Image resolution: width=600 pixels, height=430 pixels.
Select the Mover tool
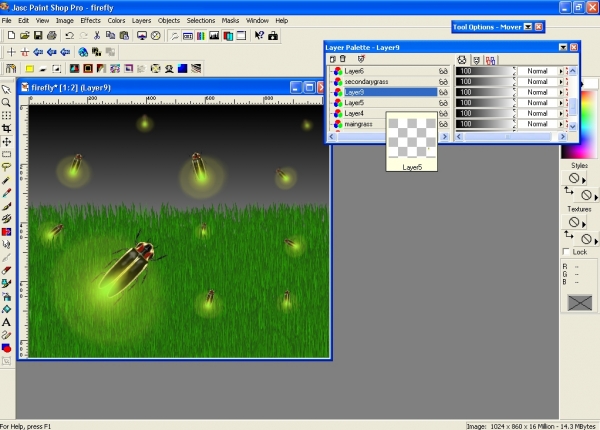click(6, 142)
